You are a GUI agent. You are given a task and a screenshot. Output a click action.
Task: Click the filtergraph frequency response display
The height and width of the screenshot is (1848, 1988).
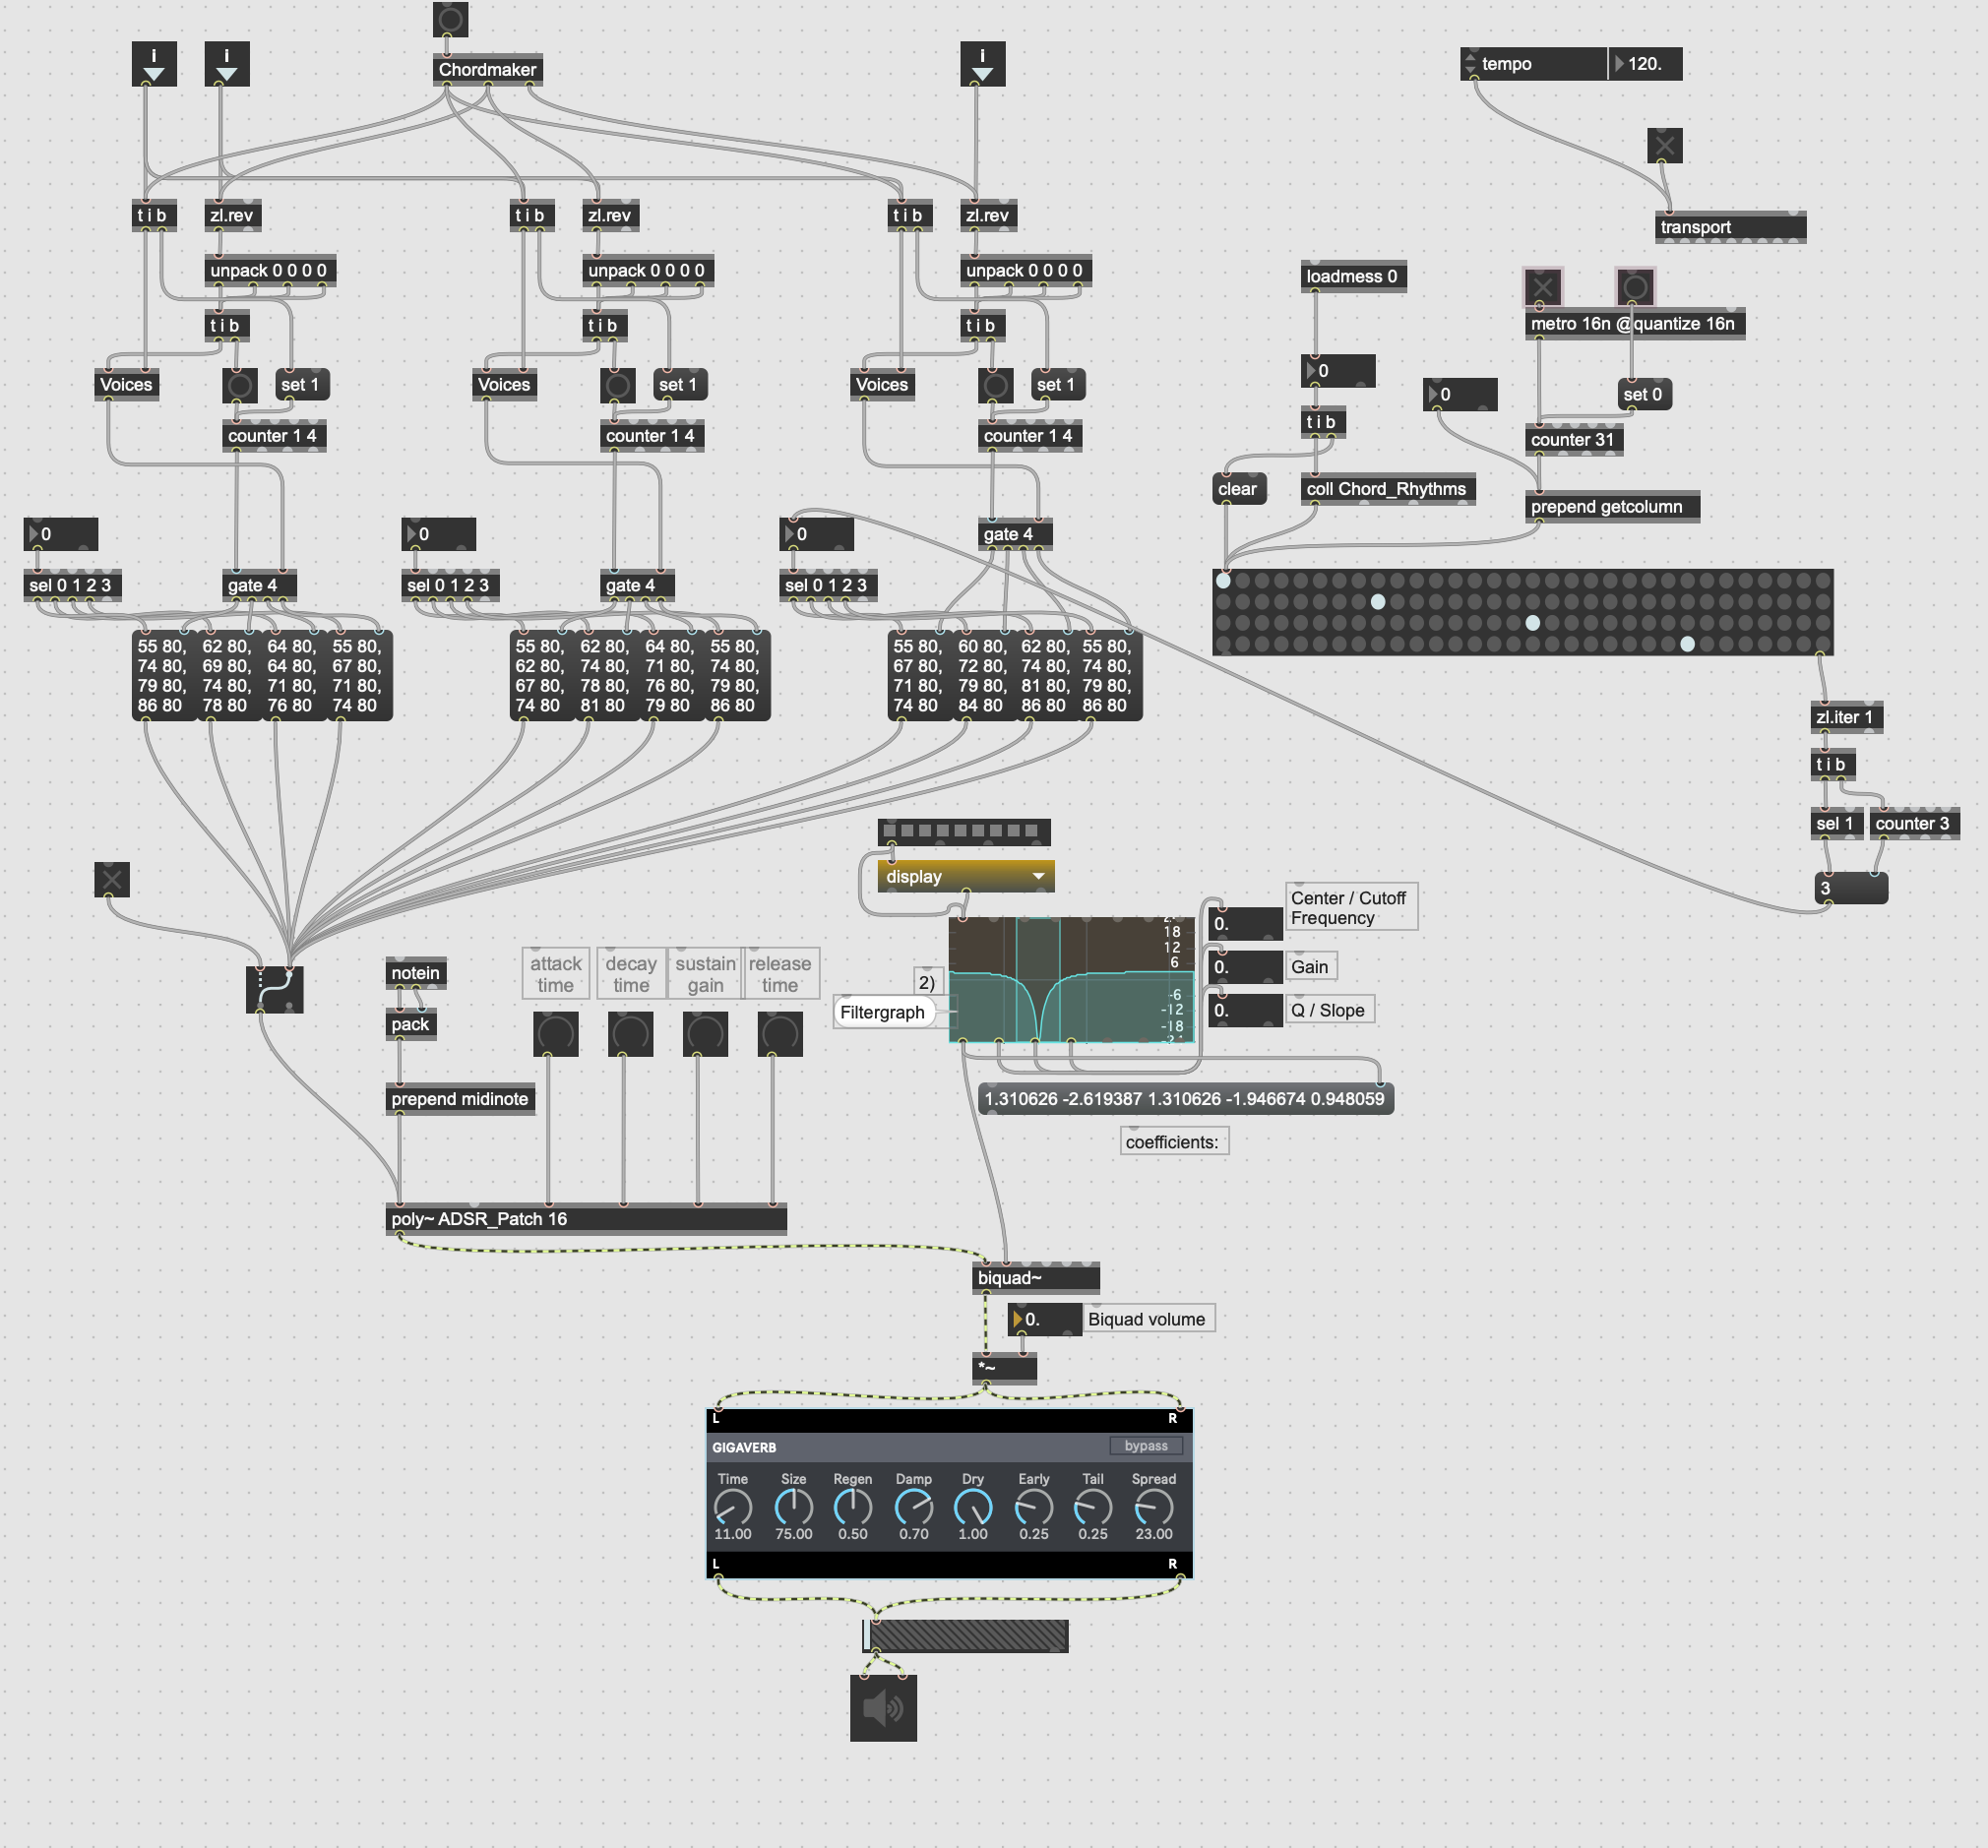click(1070, 980)
